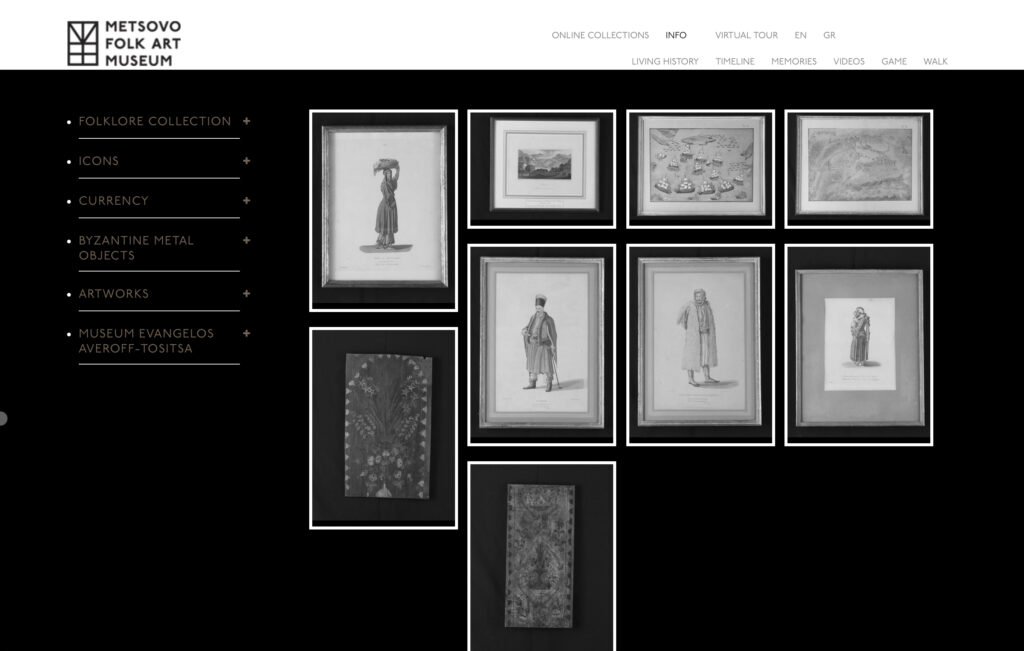
Task: Expand the Artworks plus icon
Action: point(246,294)
